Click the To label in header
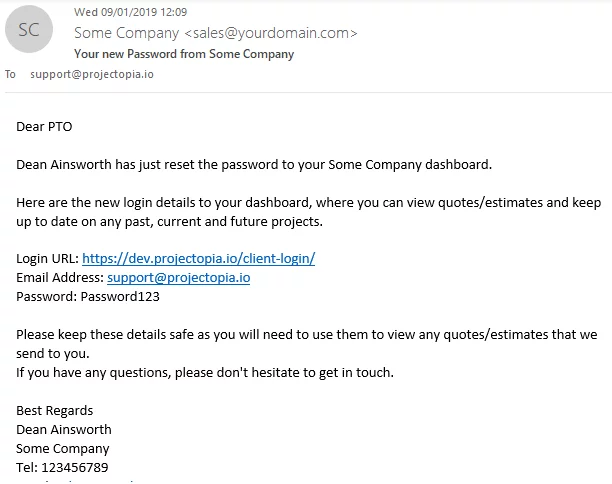The width and height of the screenshot is (612, 484). [x=10, y=74]
